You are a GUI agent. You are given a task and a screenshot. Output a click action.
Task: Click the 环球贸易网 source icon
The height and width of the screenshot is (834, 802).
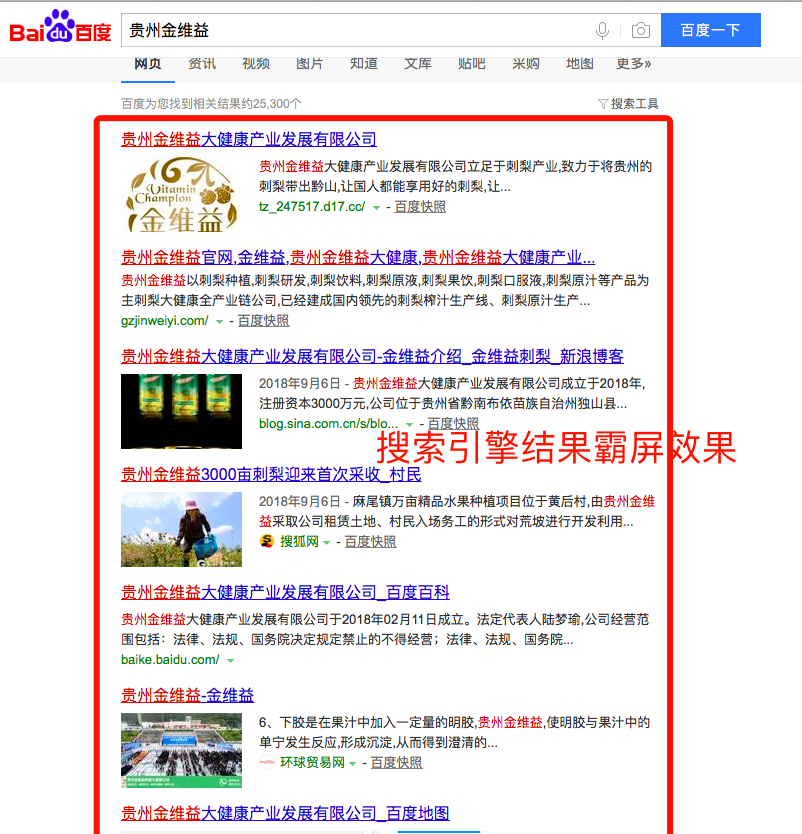(x=267, y=762)
